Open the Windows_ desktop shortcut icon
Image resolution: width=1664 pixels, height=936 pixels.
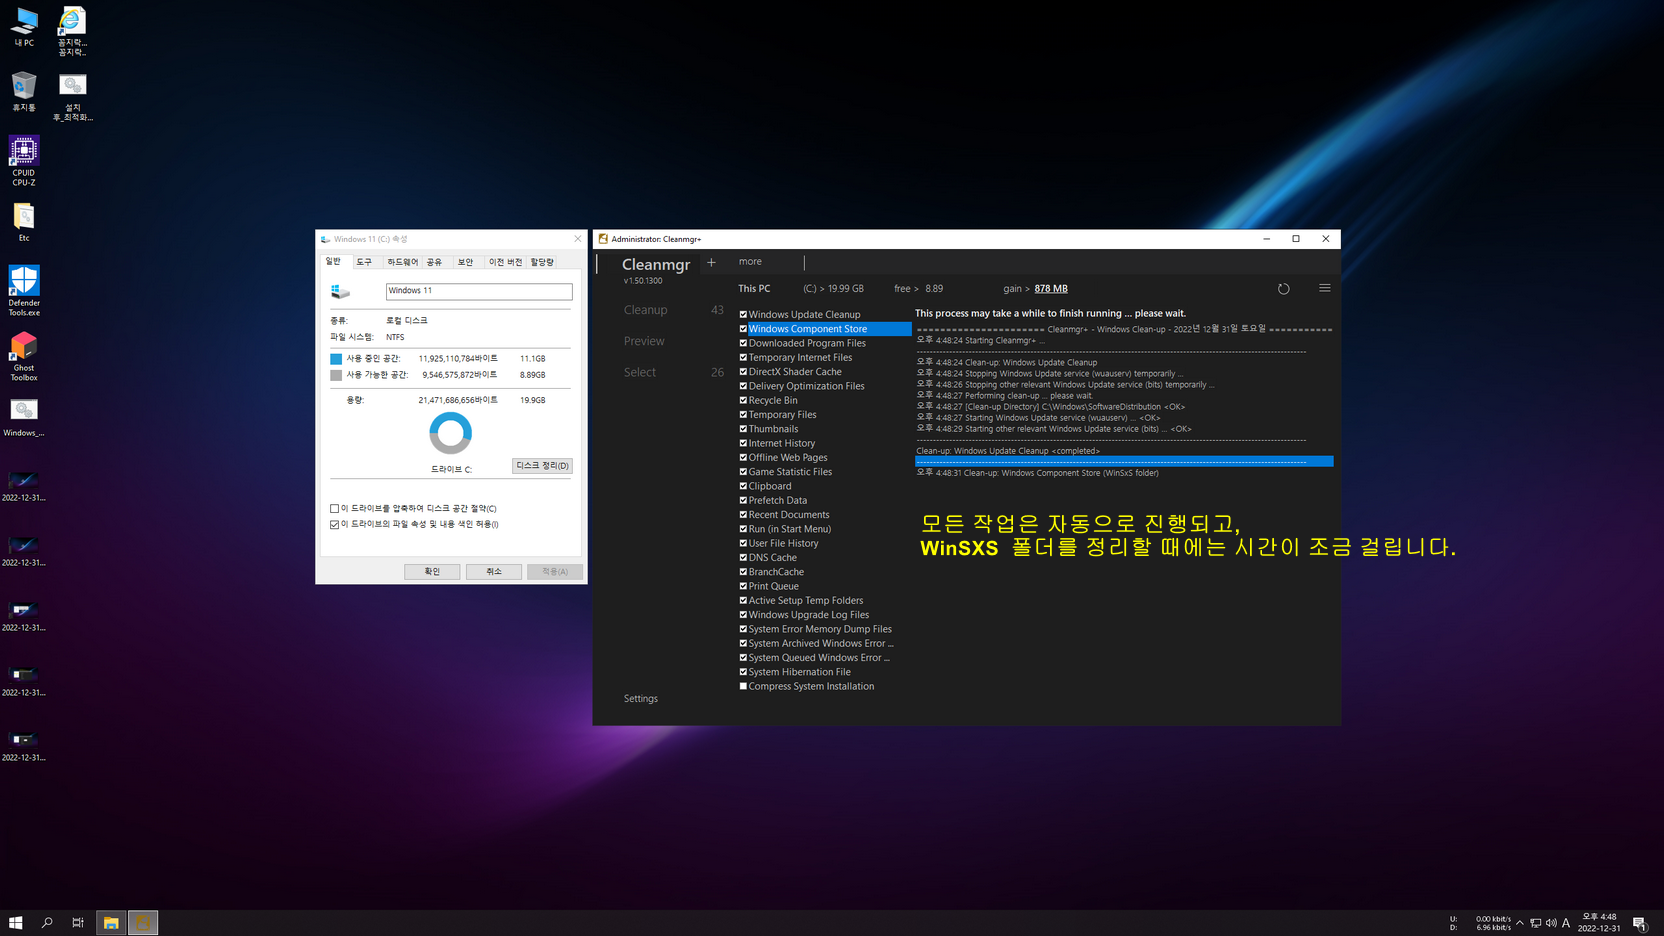[24, 418]
